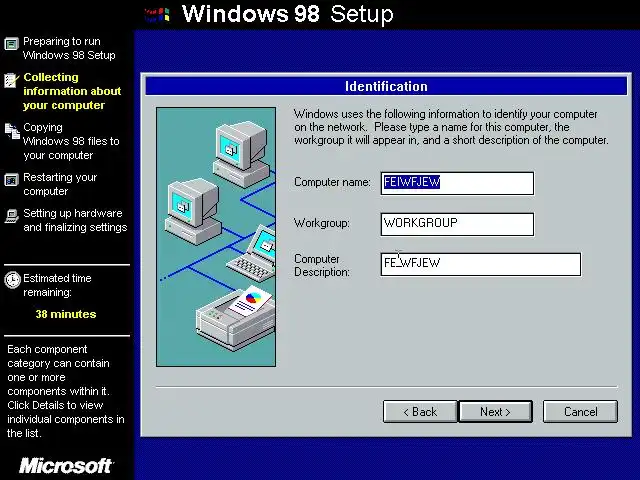Select the Computer Description text box

coord(480,264)
